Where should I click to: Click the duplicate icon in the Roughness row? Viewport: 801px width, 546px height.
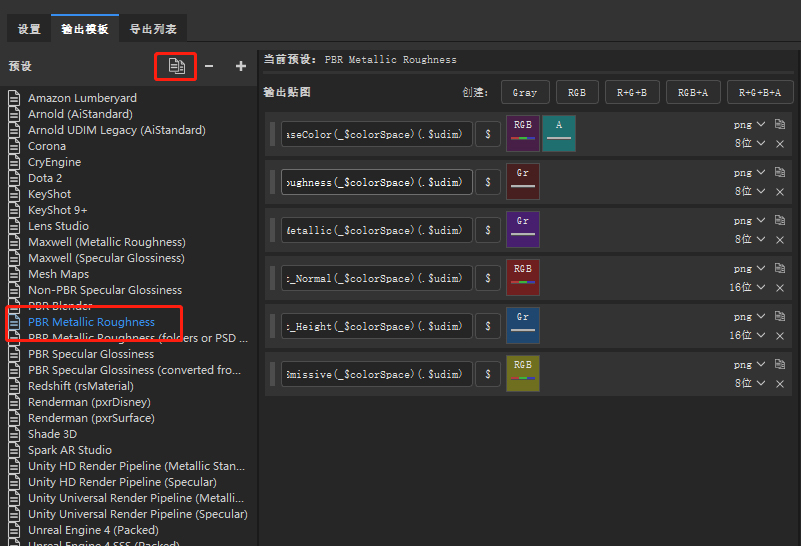780,172
